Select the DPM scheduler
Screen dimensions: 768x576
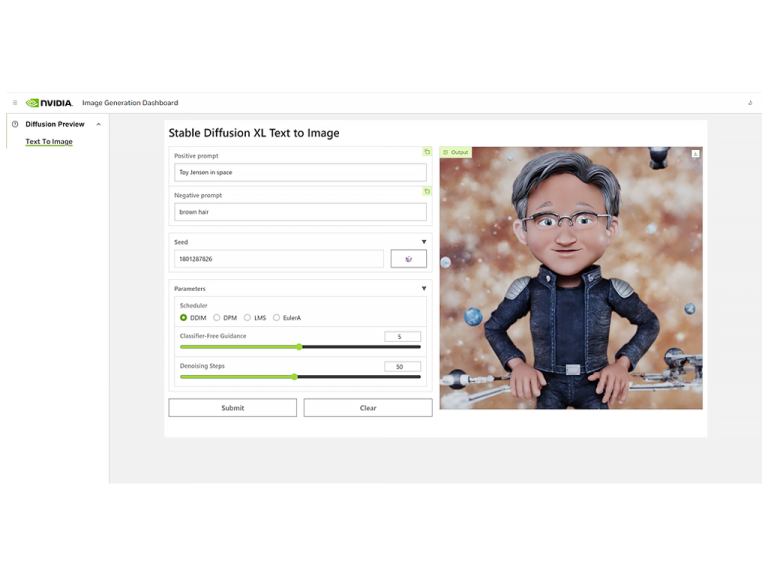(216, 317)
